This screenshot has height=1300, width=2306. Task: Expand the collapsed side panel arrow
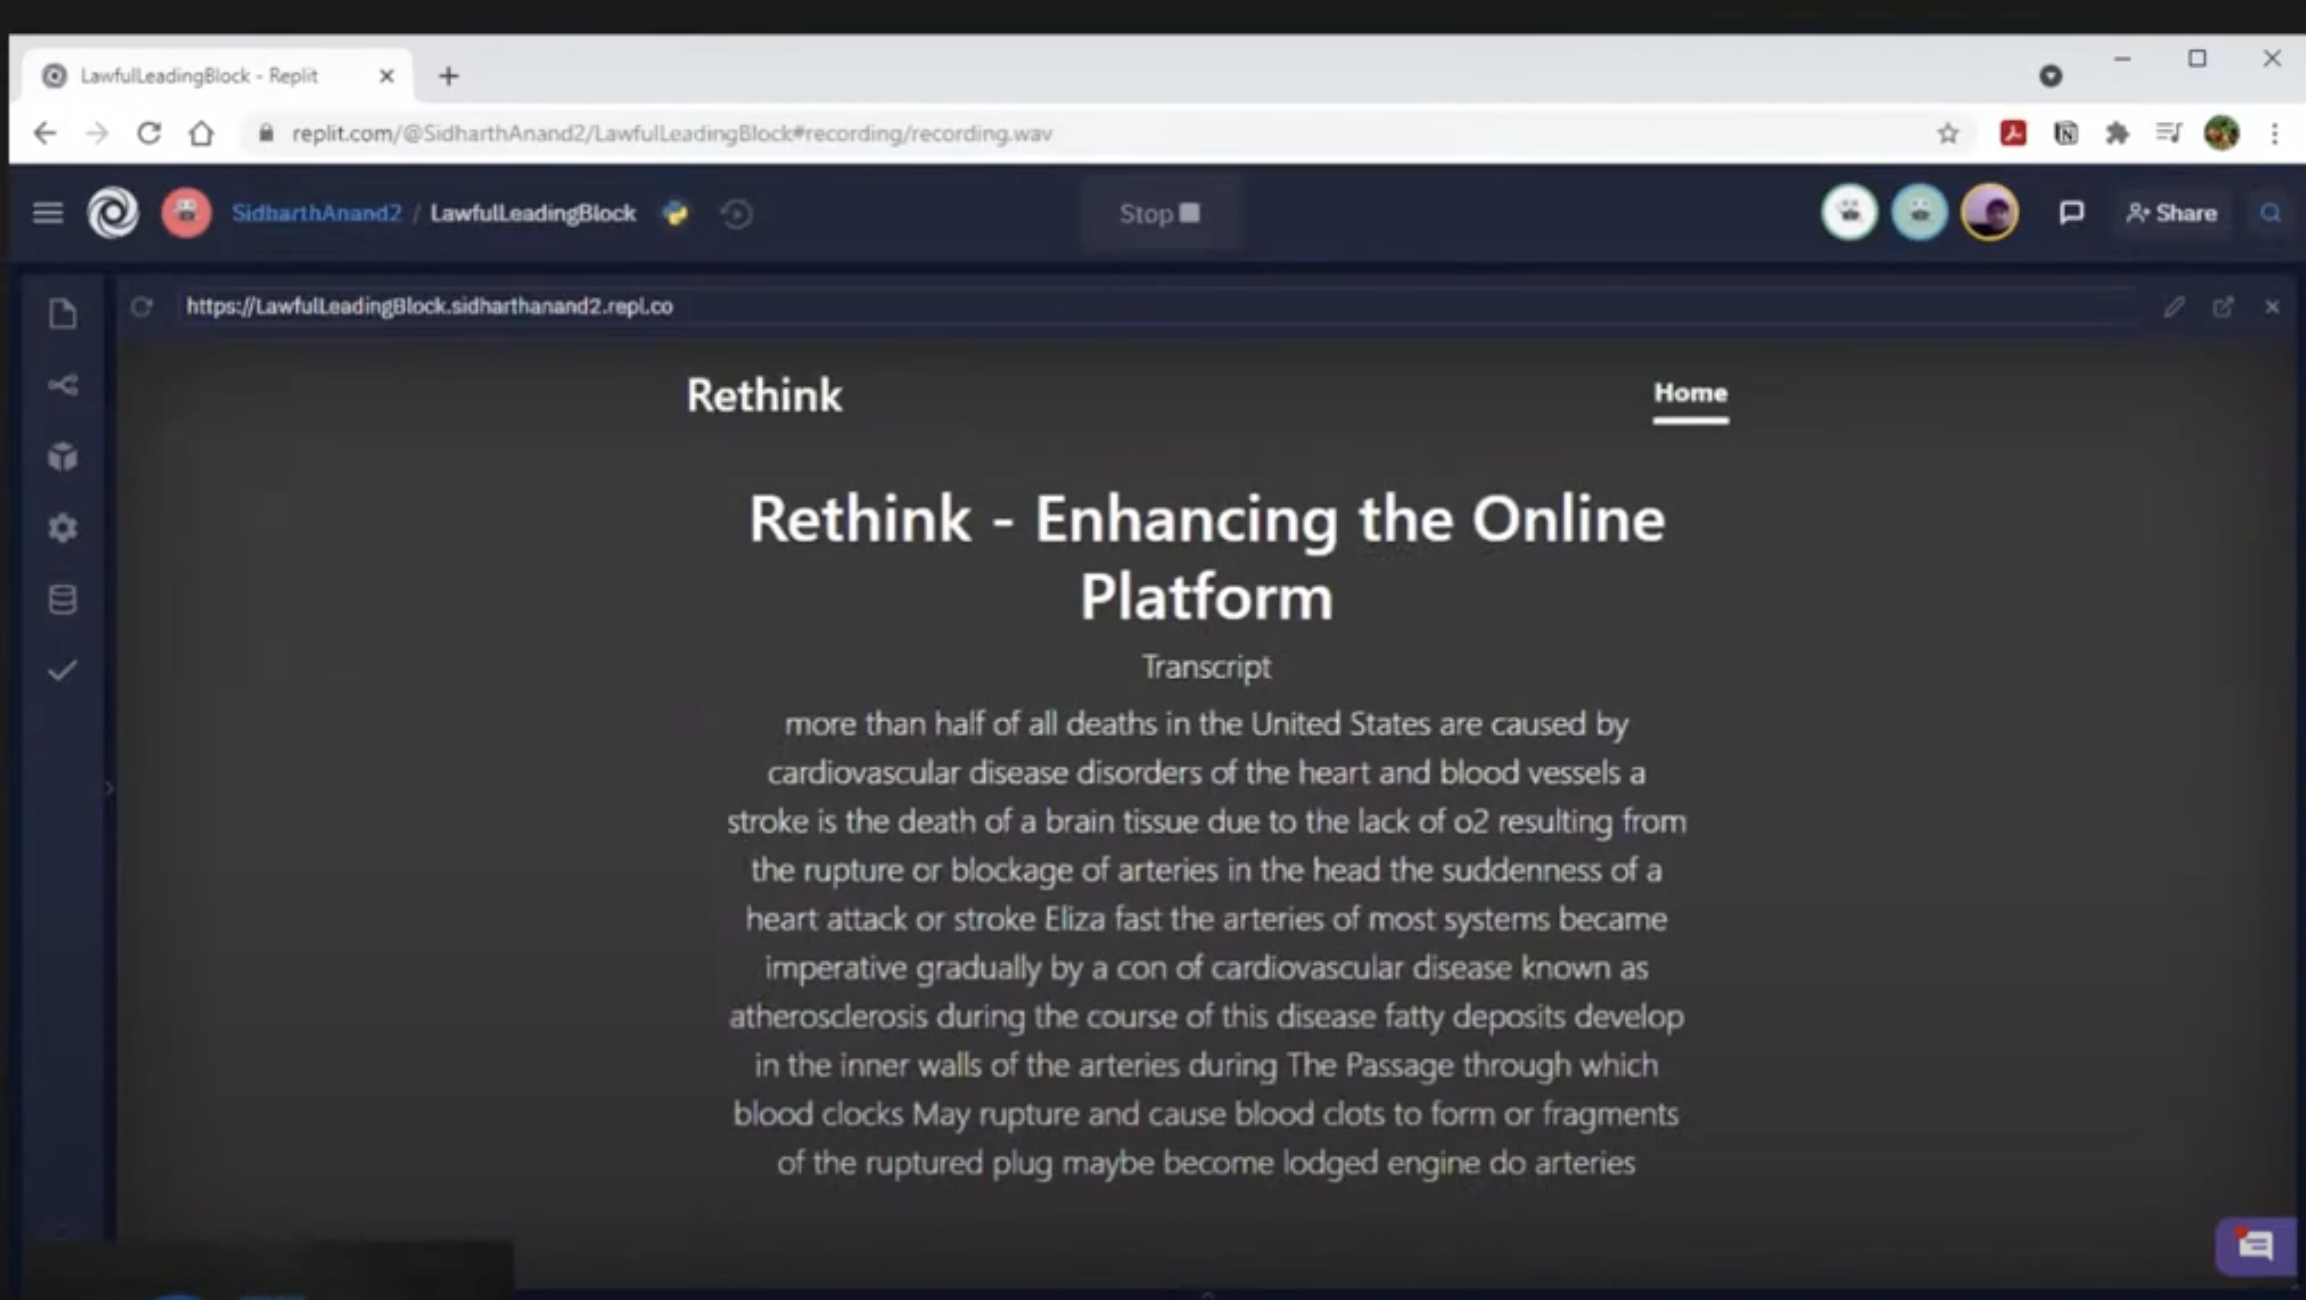click(x=109, y=789)
